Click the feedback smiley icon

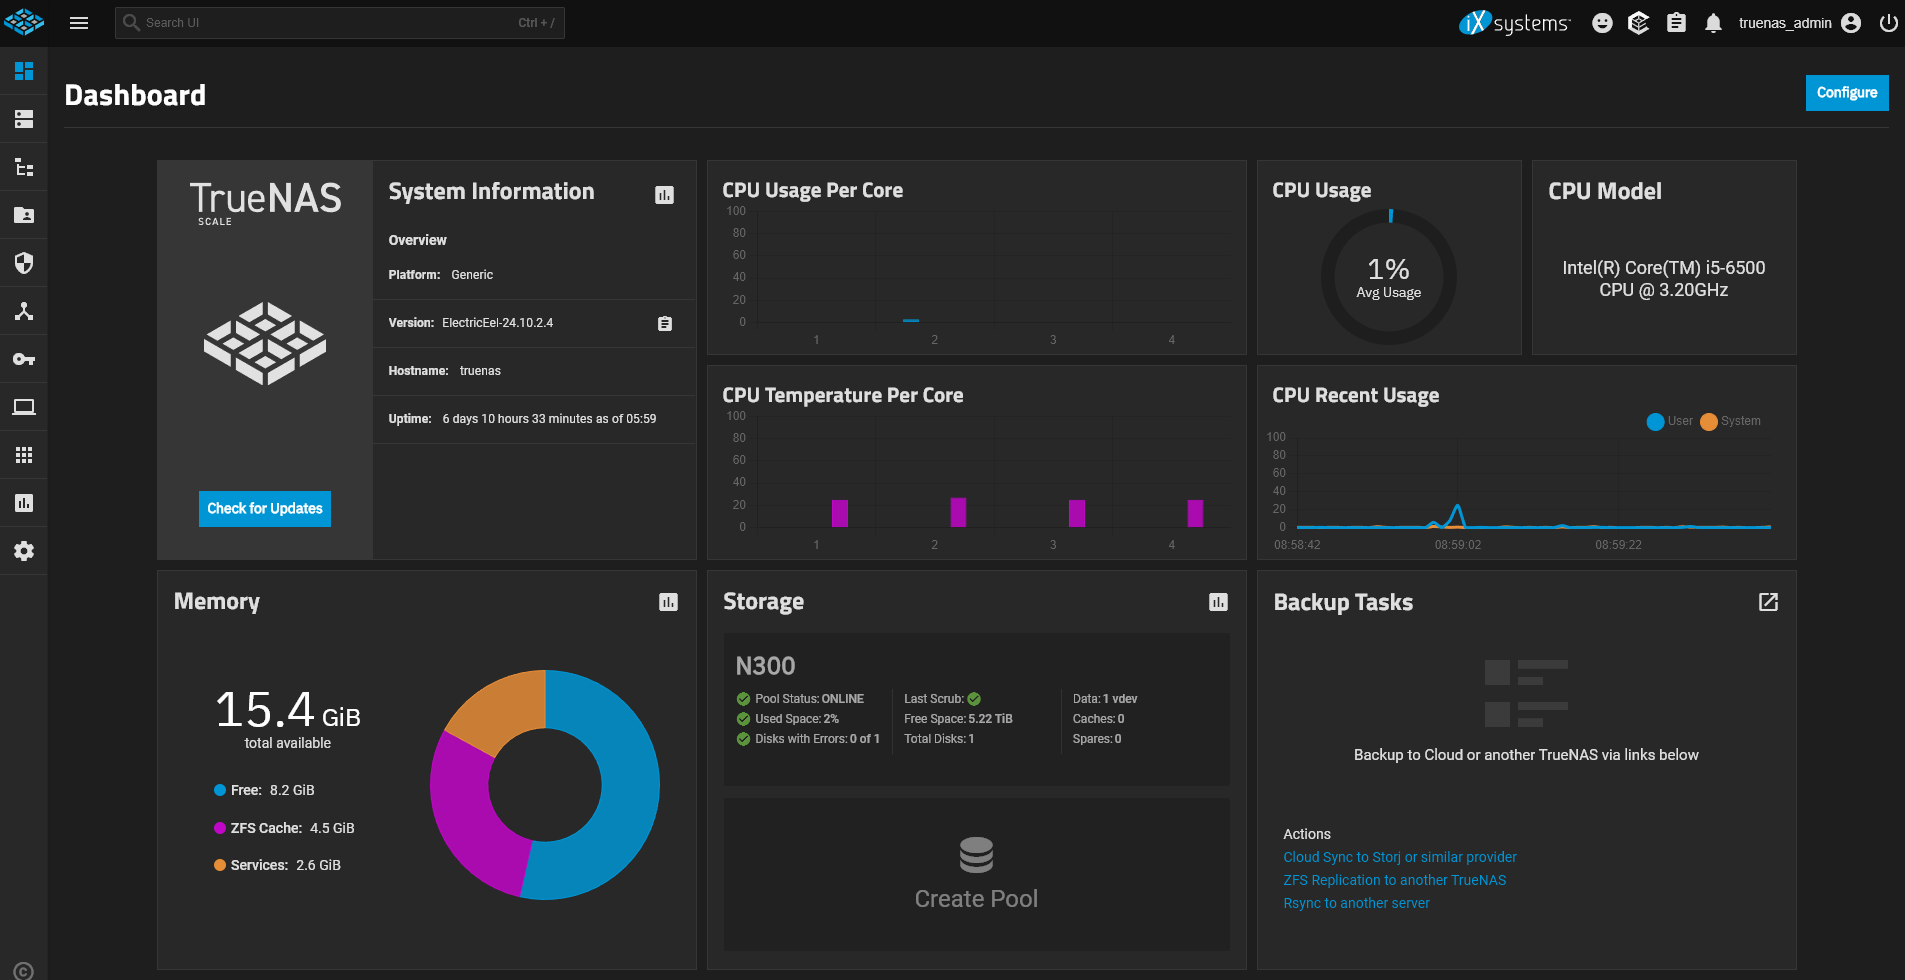click(1602, 22)
